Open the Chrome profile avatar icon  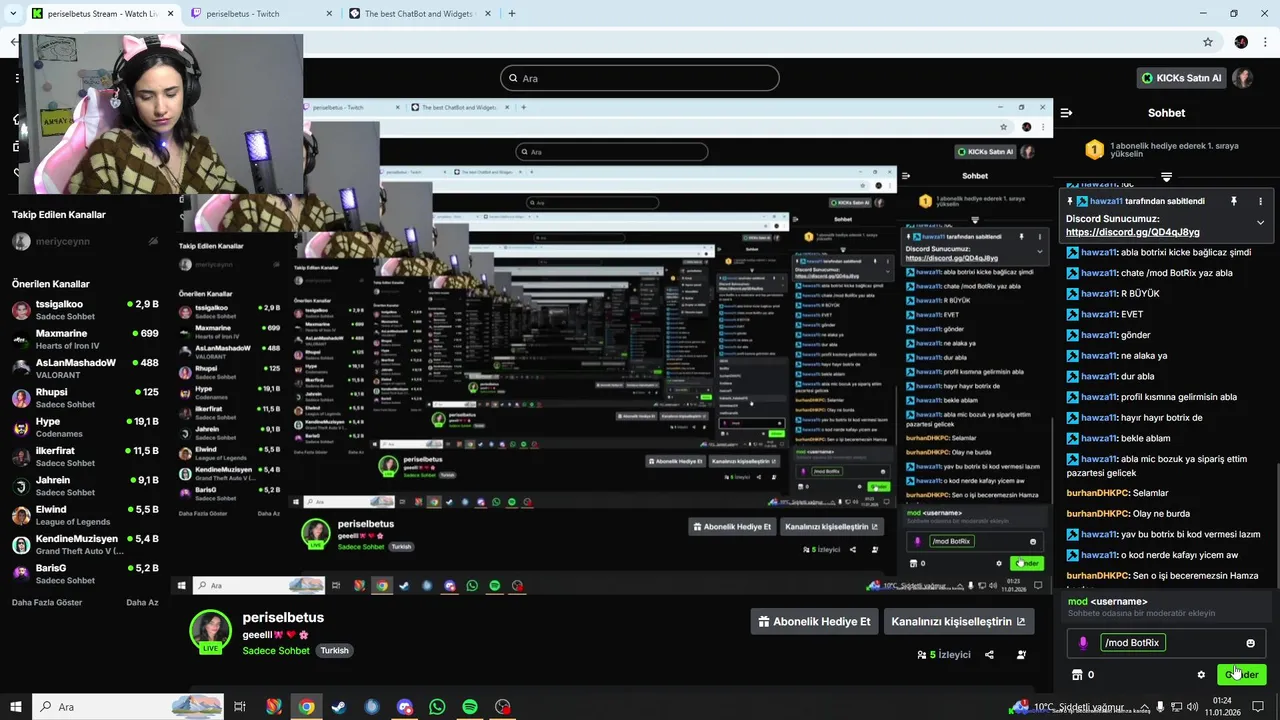click(x=1241, y=42)
